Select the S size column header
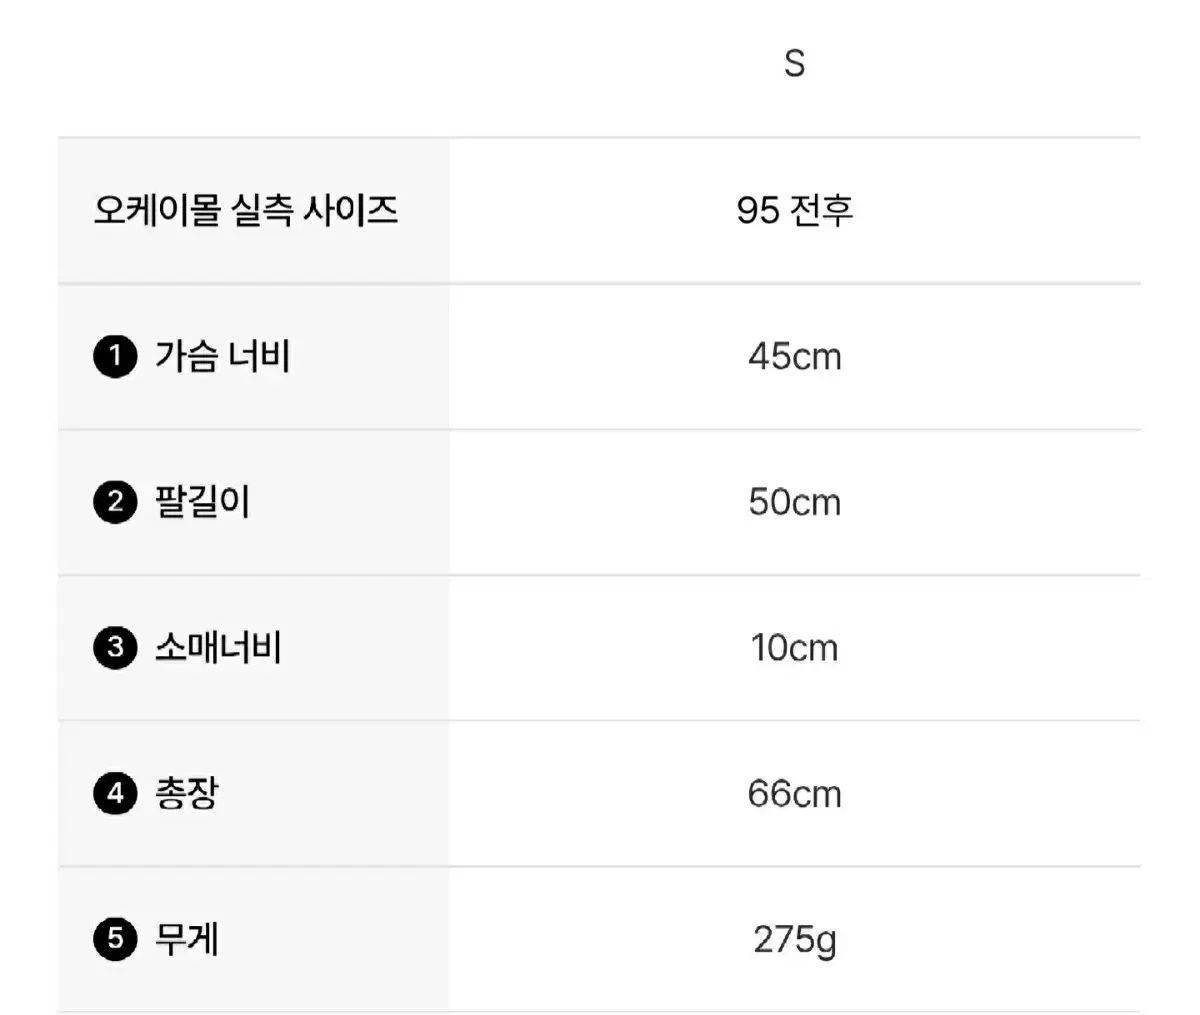The width and height of the screenshot is (1200, 1015). point(794,64)
